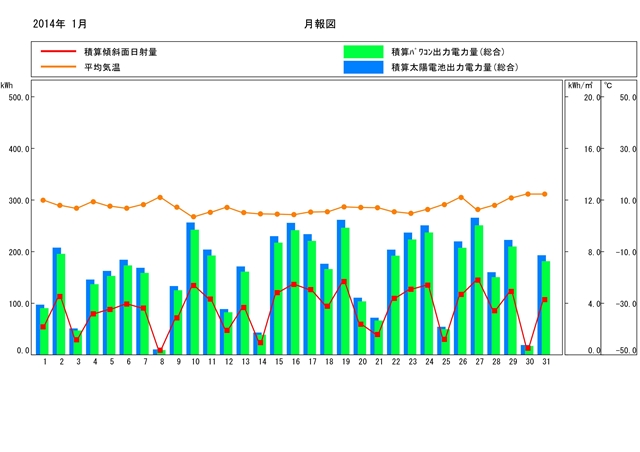640x452 pixels.
Task: Click day 14 on the x-axis
Action: 262,362
